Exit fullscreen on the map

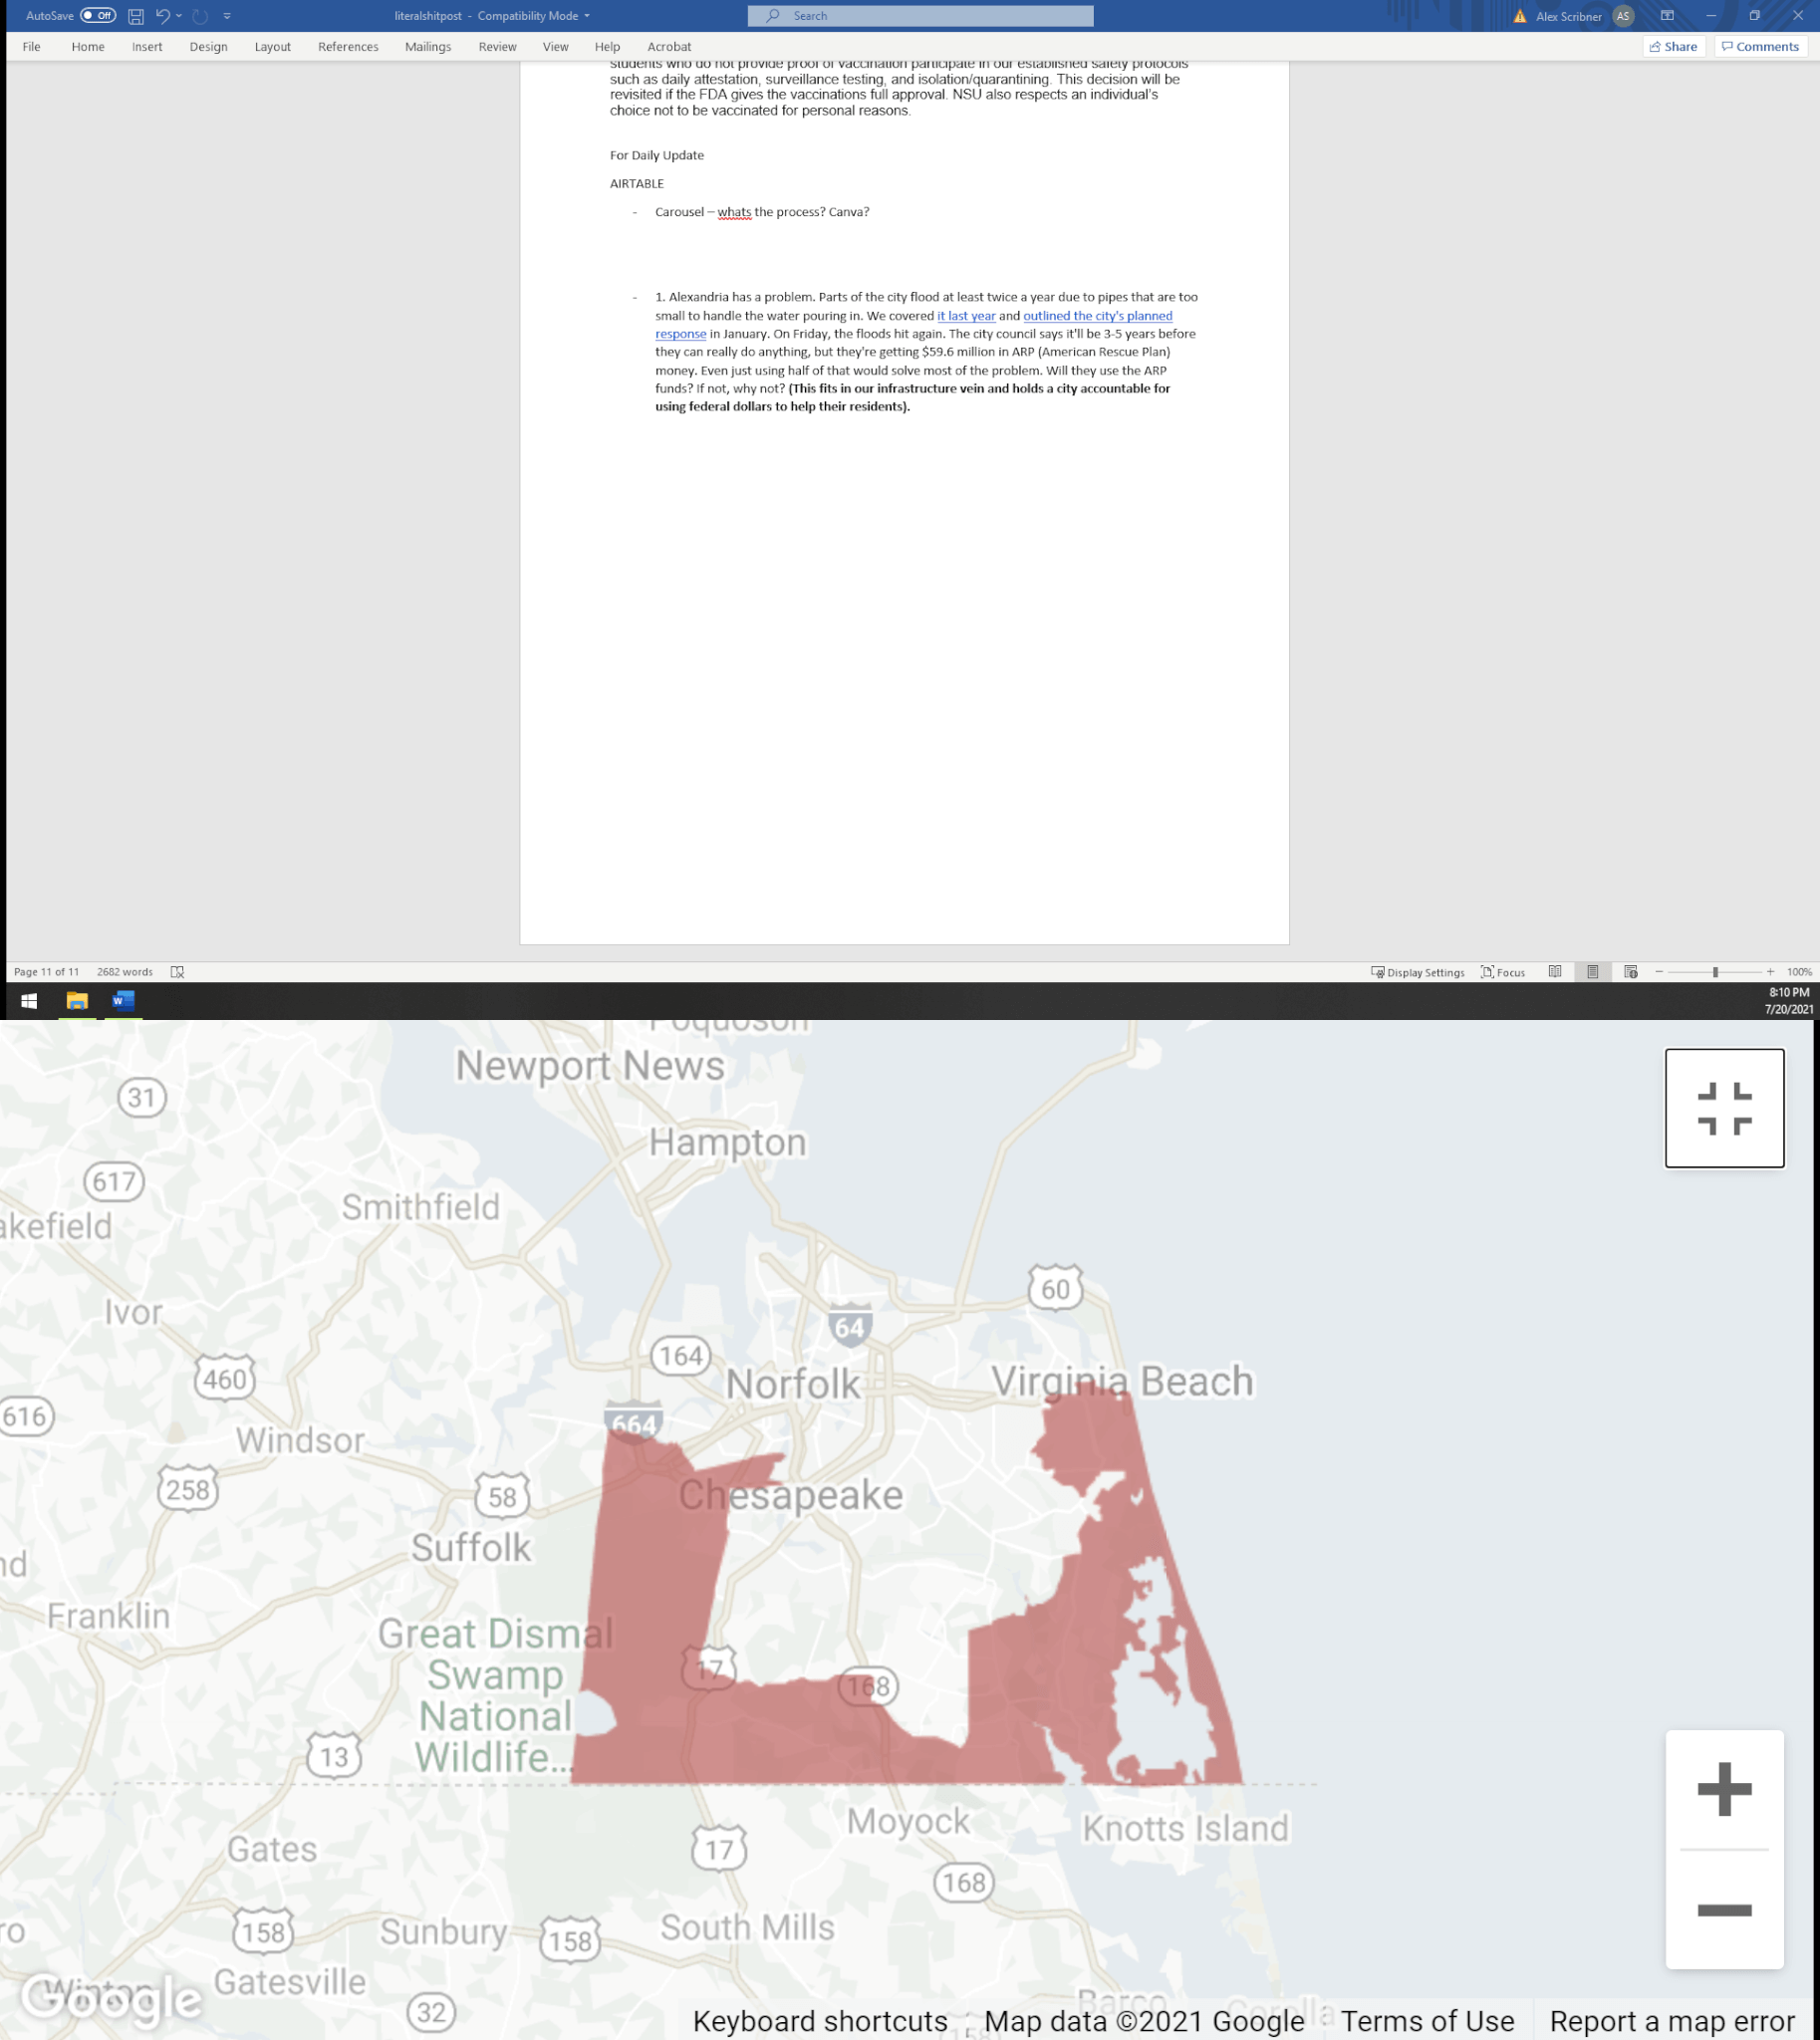1724,1108
